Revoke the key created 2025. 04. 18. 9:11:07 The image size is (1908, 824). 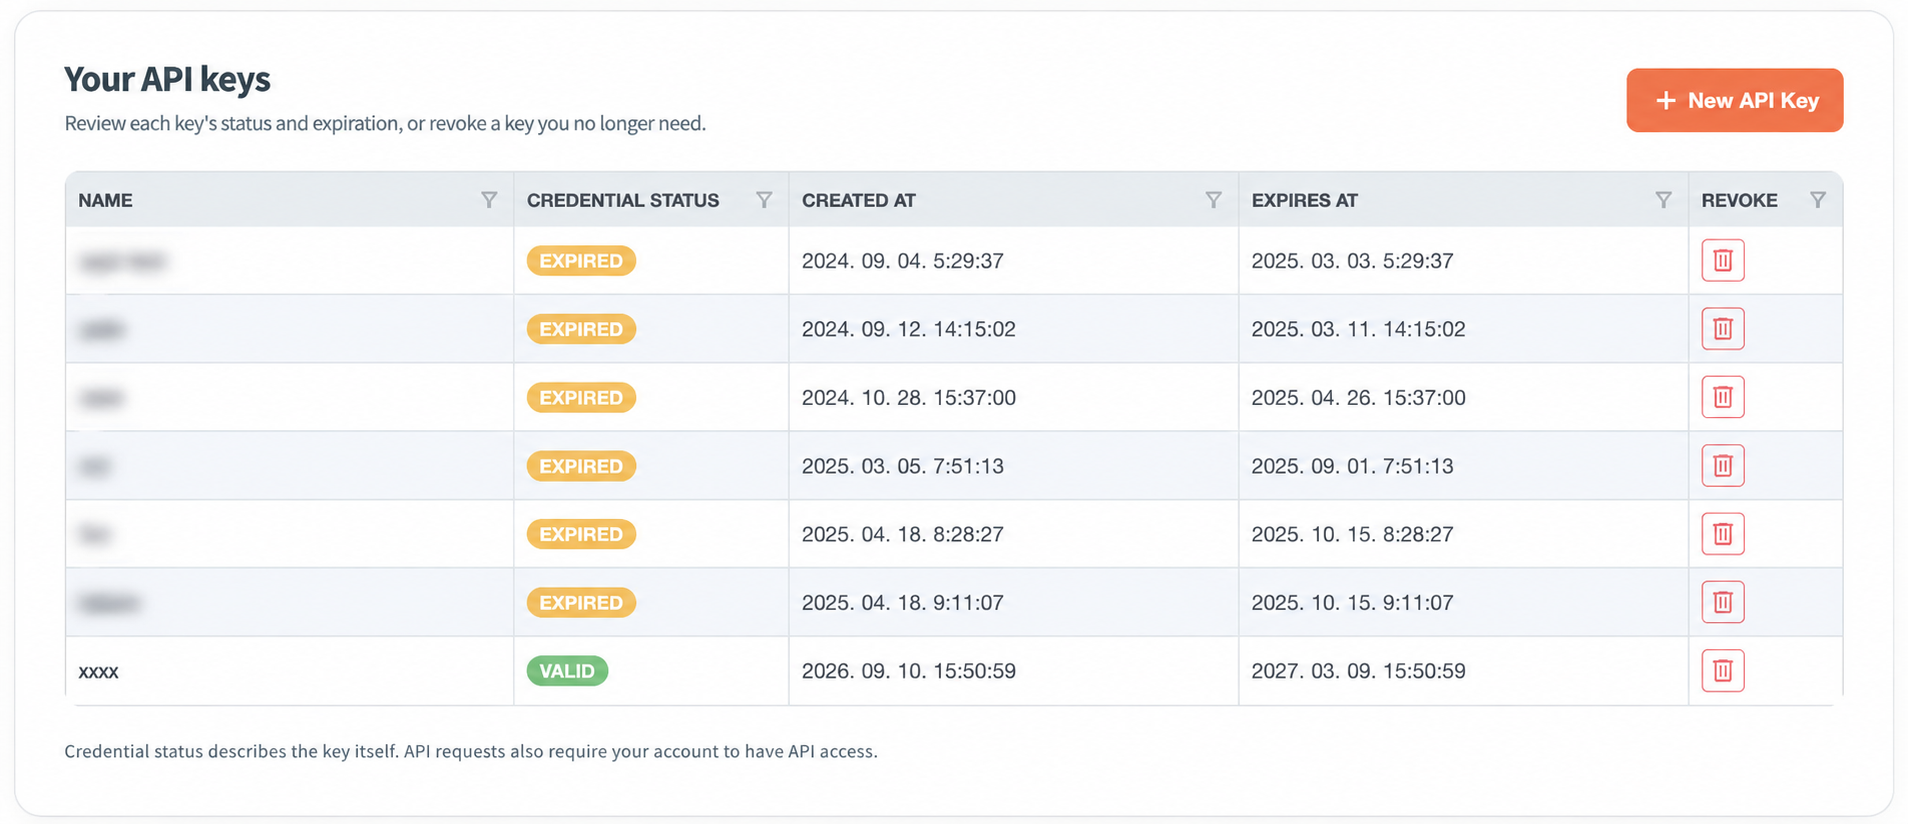coord(1723,602)
